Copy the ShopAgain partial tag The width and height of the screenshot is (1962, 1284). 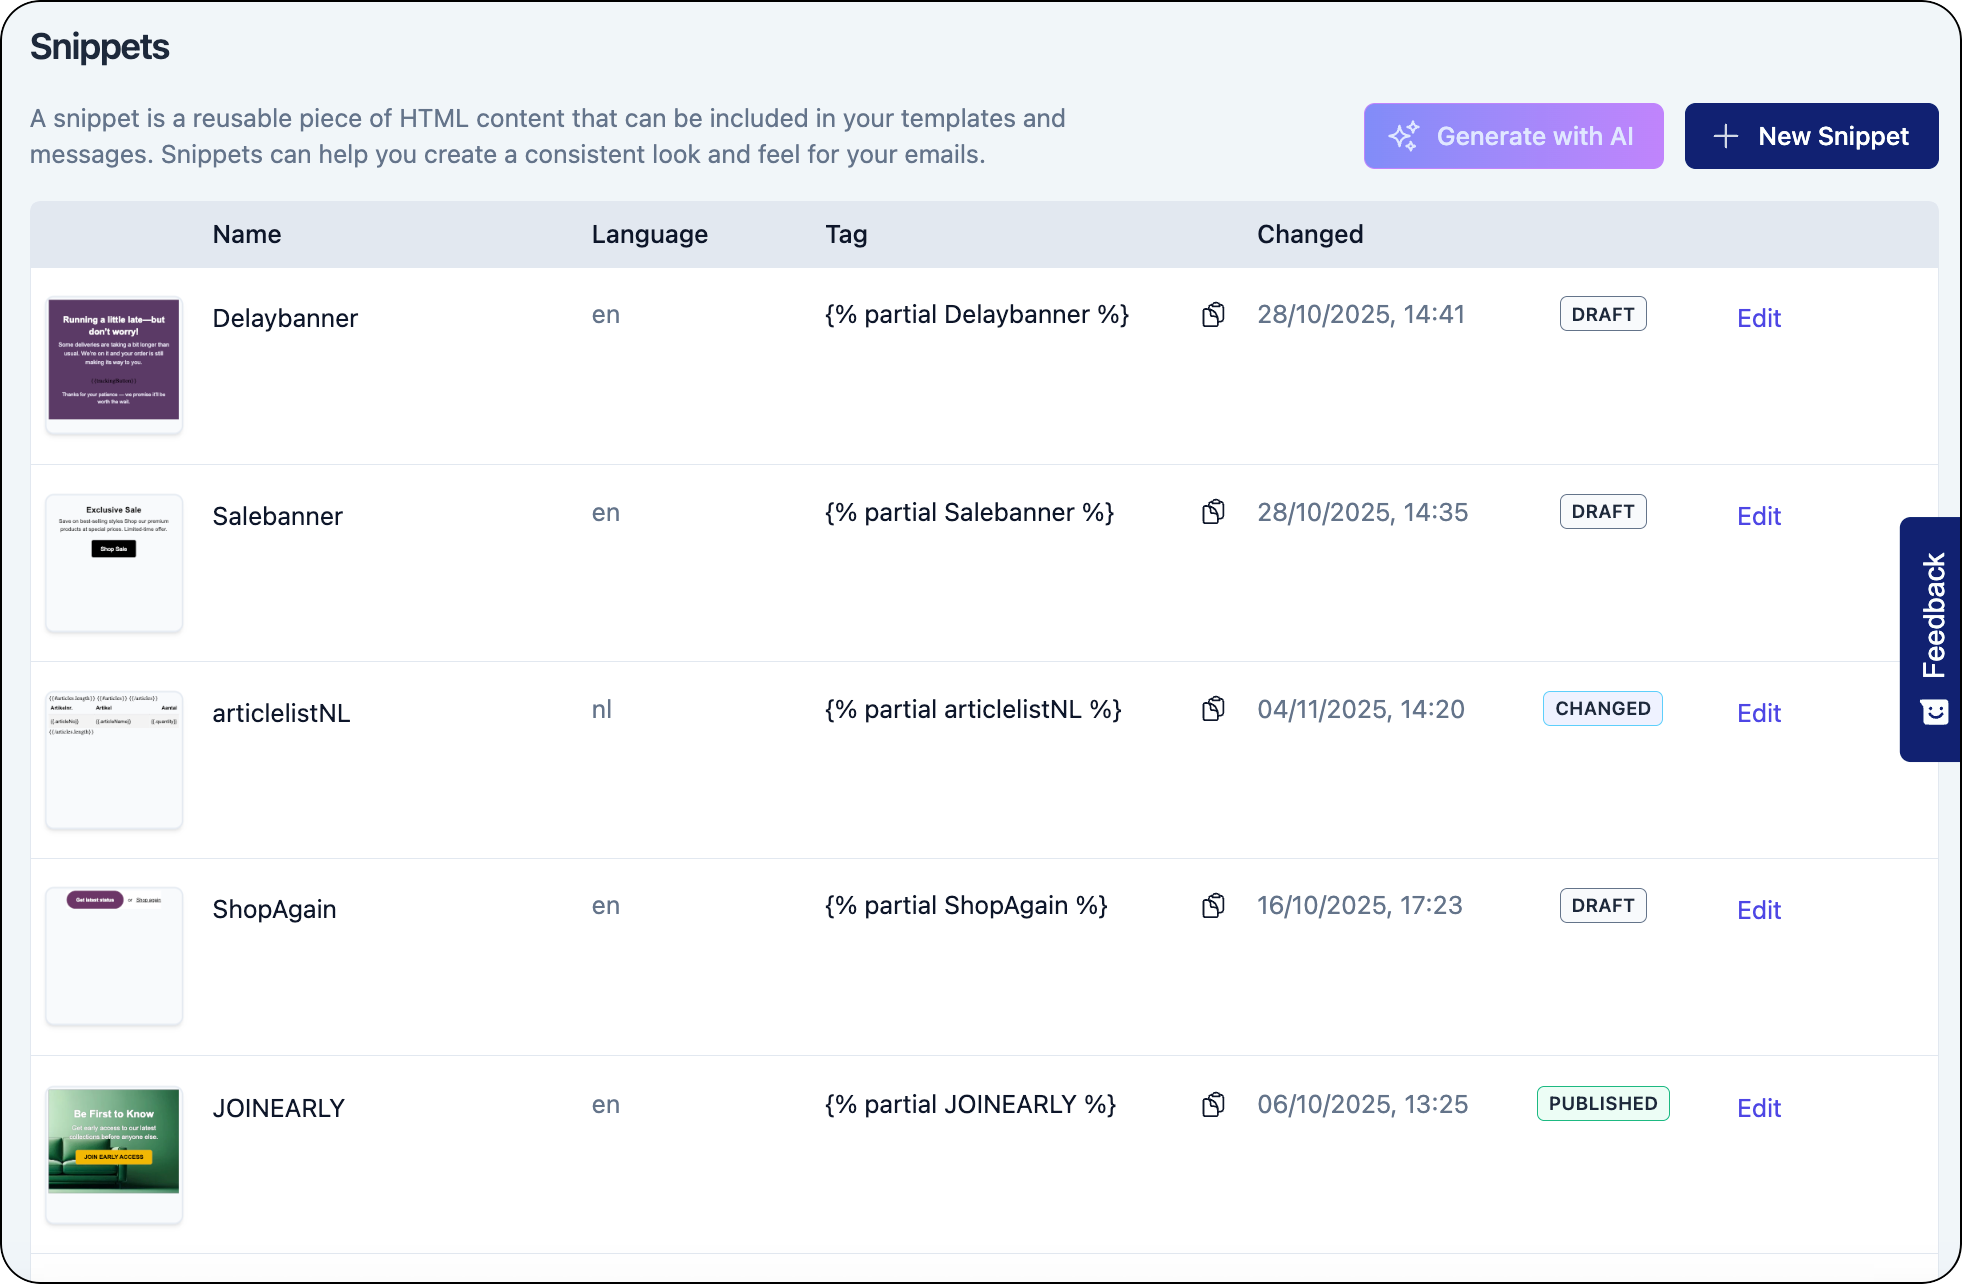click(x=1214, y=904)
